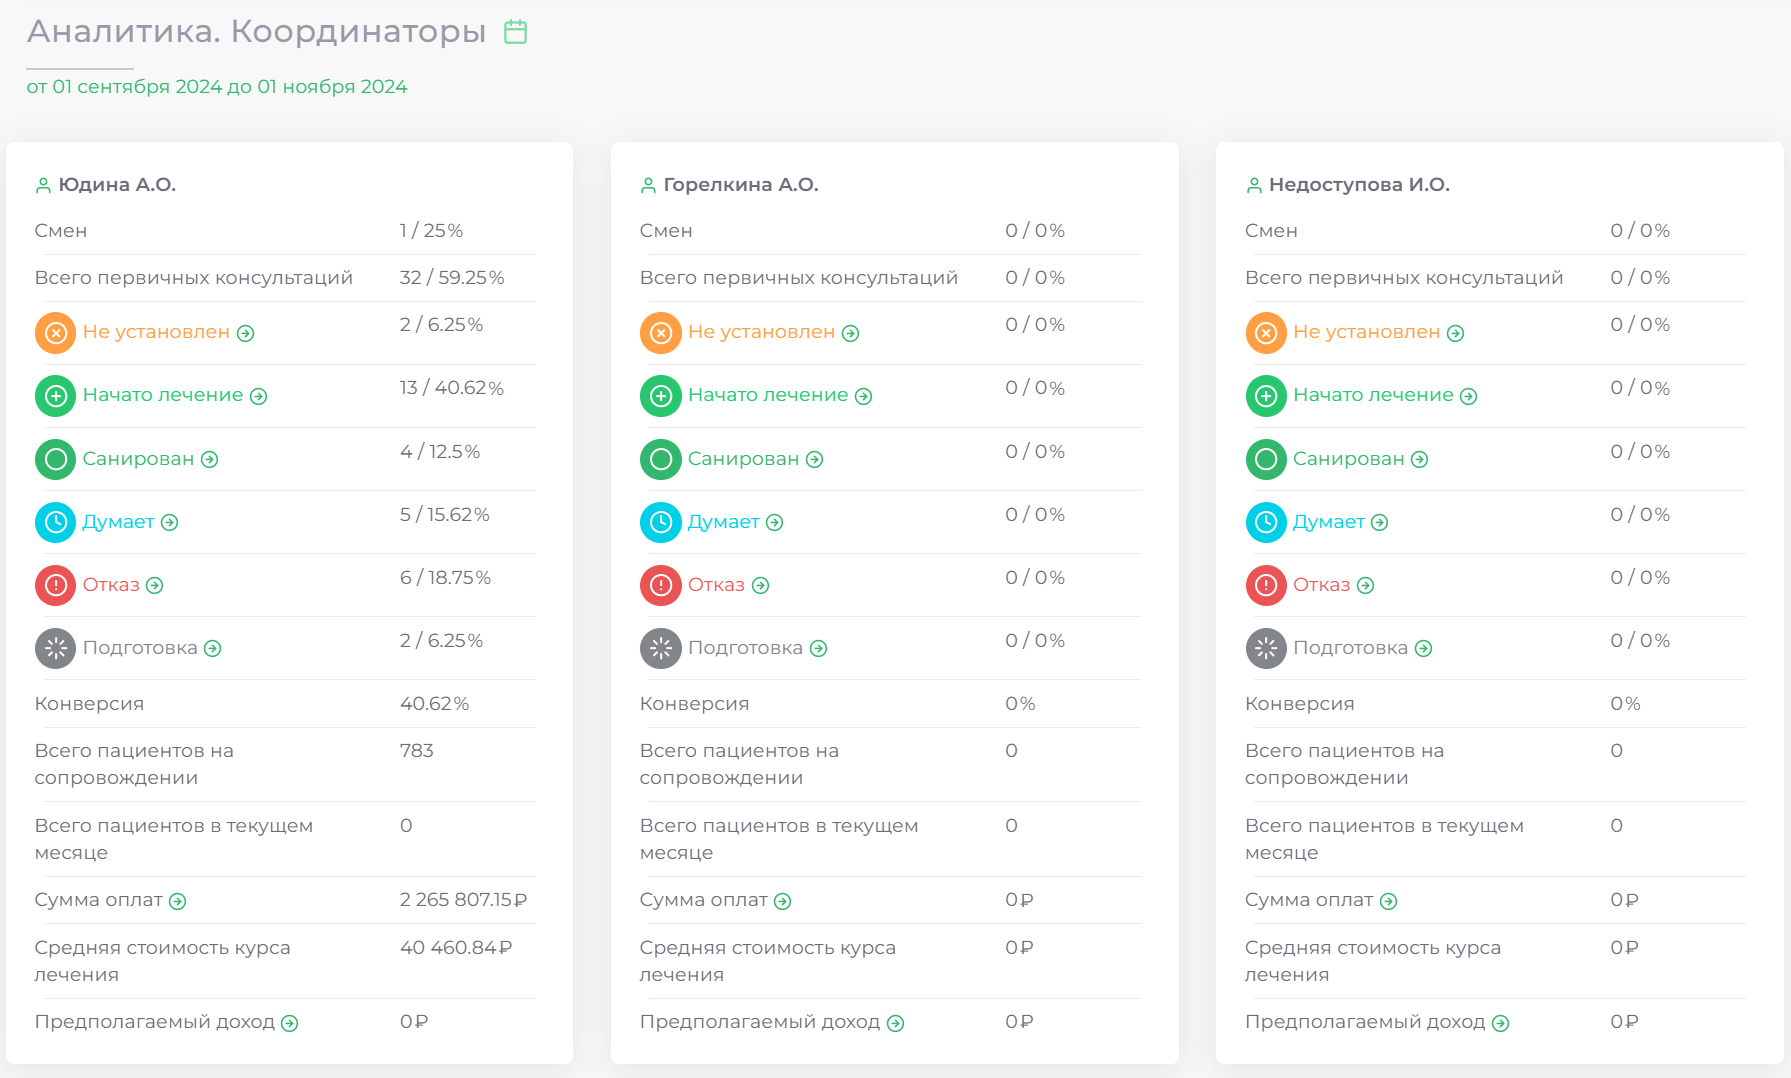The image size is (1791, 1078).
Task: Open arrow beside Предполагаемый доход for Недоступова
Action: pos(1501,1023)
